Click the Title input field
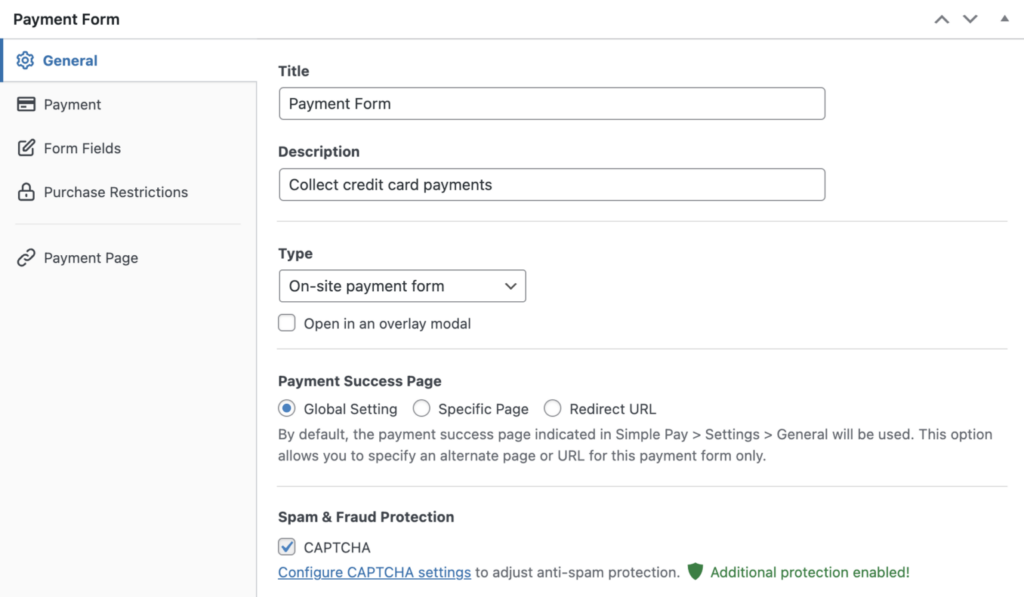This screenshot has width=1024, height=597. [551, 104]
